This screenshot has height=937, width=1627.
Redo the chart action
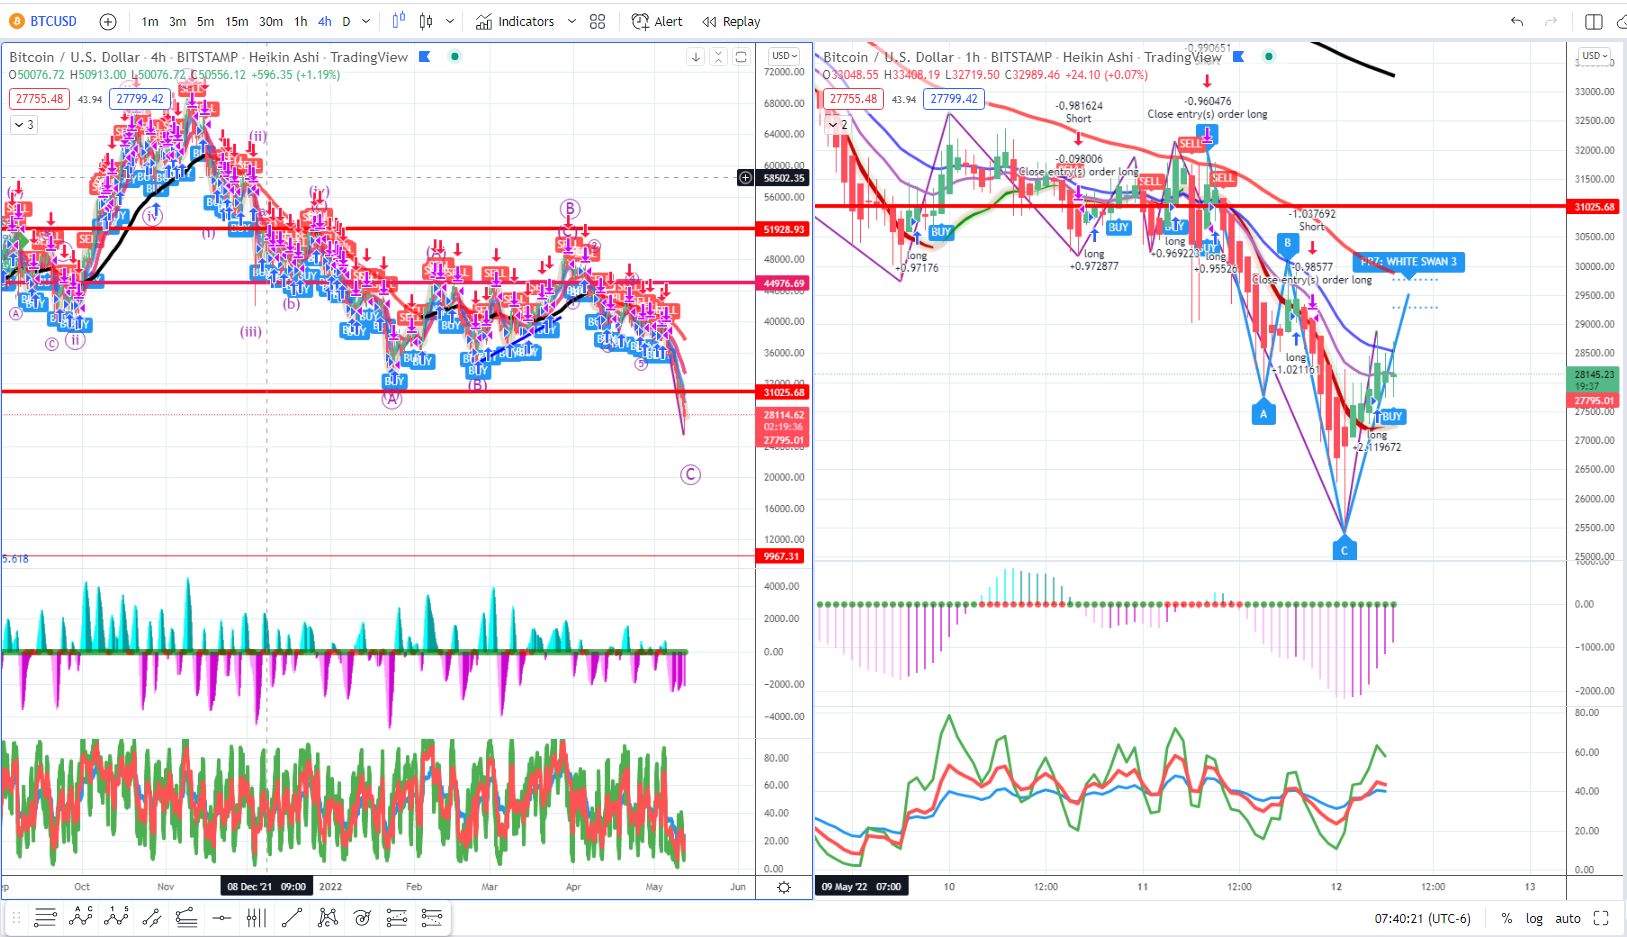1551,21
